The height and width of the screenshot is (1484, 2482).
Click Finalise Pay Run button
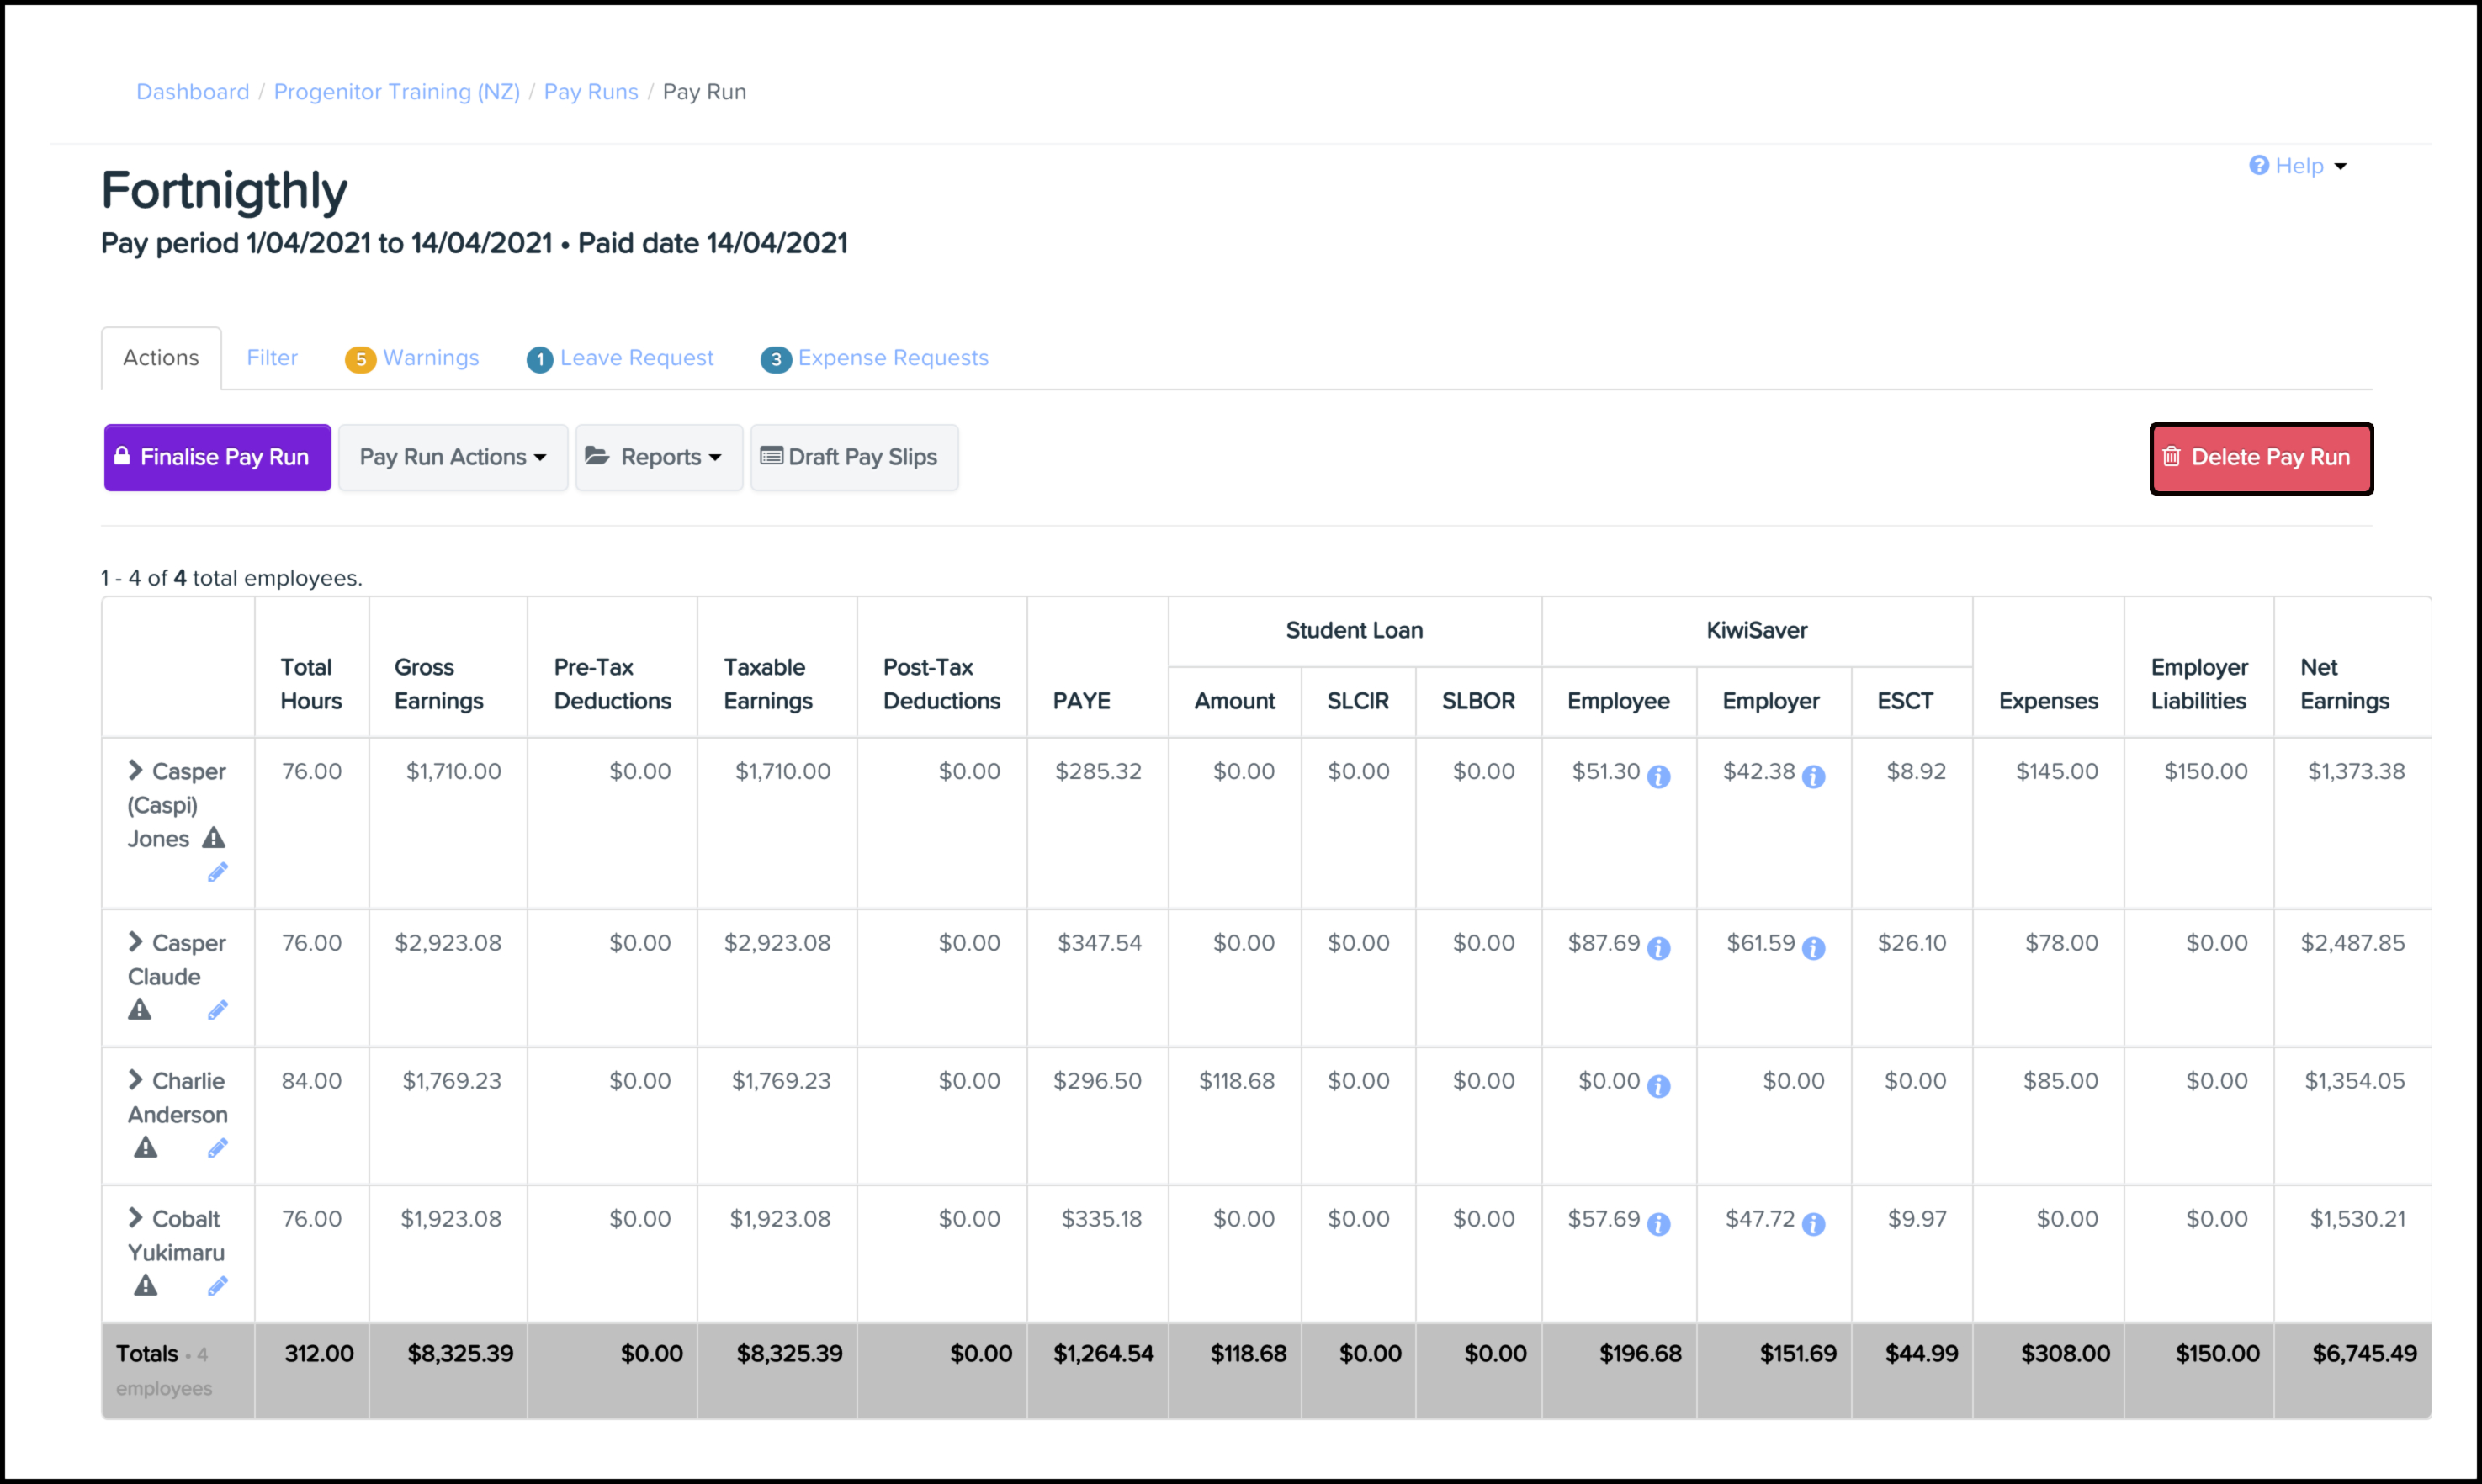(217, 457)
